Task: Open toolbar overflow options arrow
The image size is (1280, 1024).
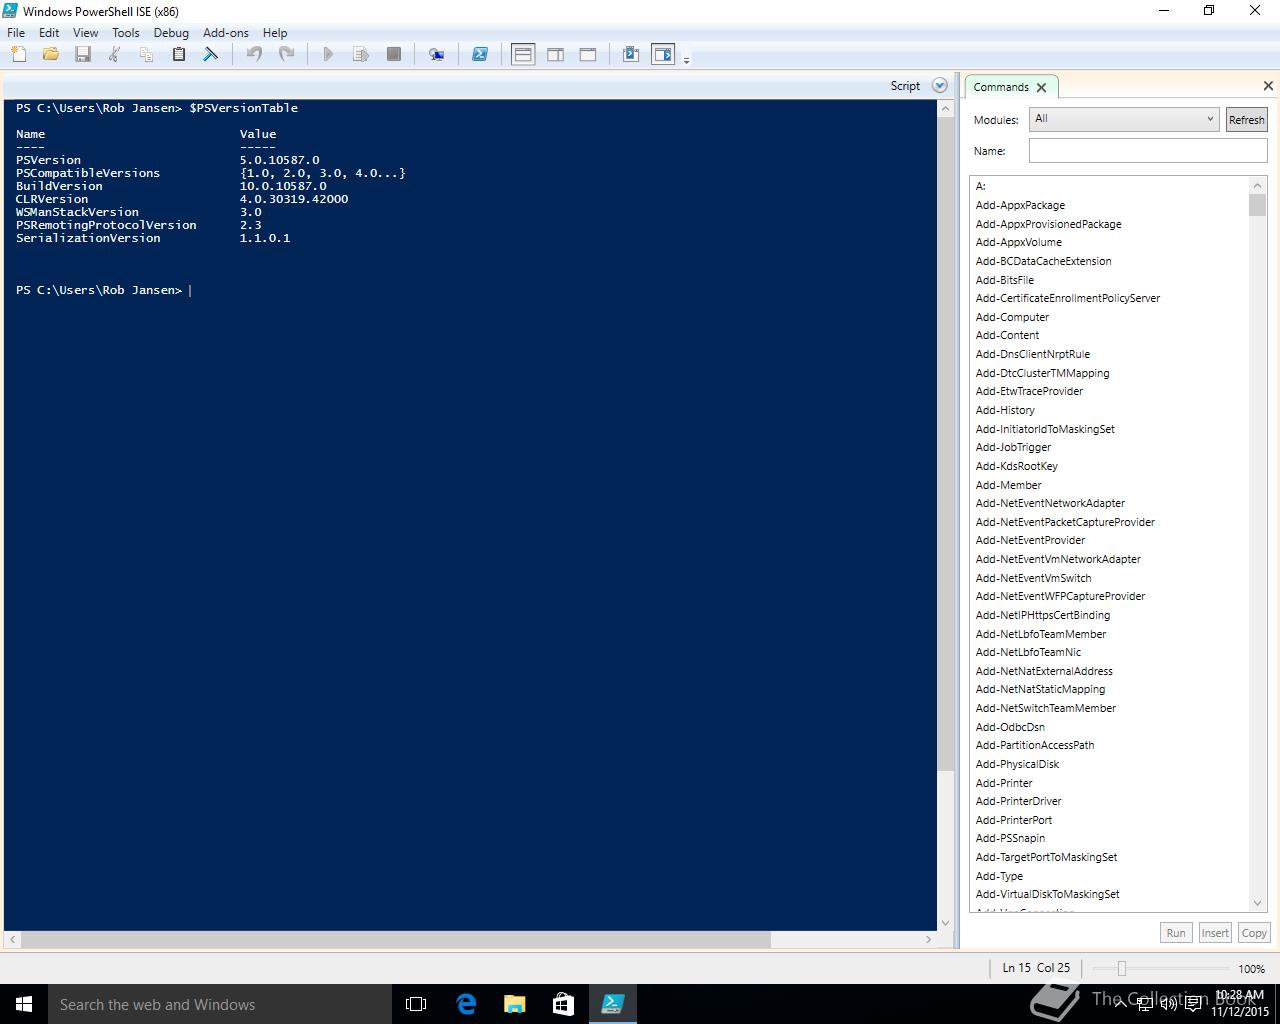Action: 686,61
